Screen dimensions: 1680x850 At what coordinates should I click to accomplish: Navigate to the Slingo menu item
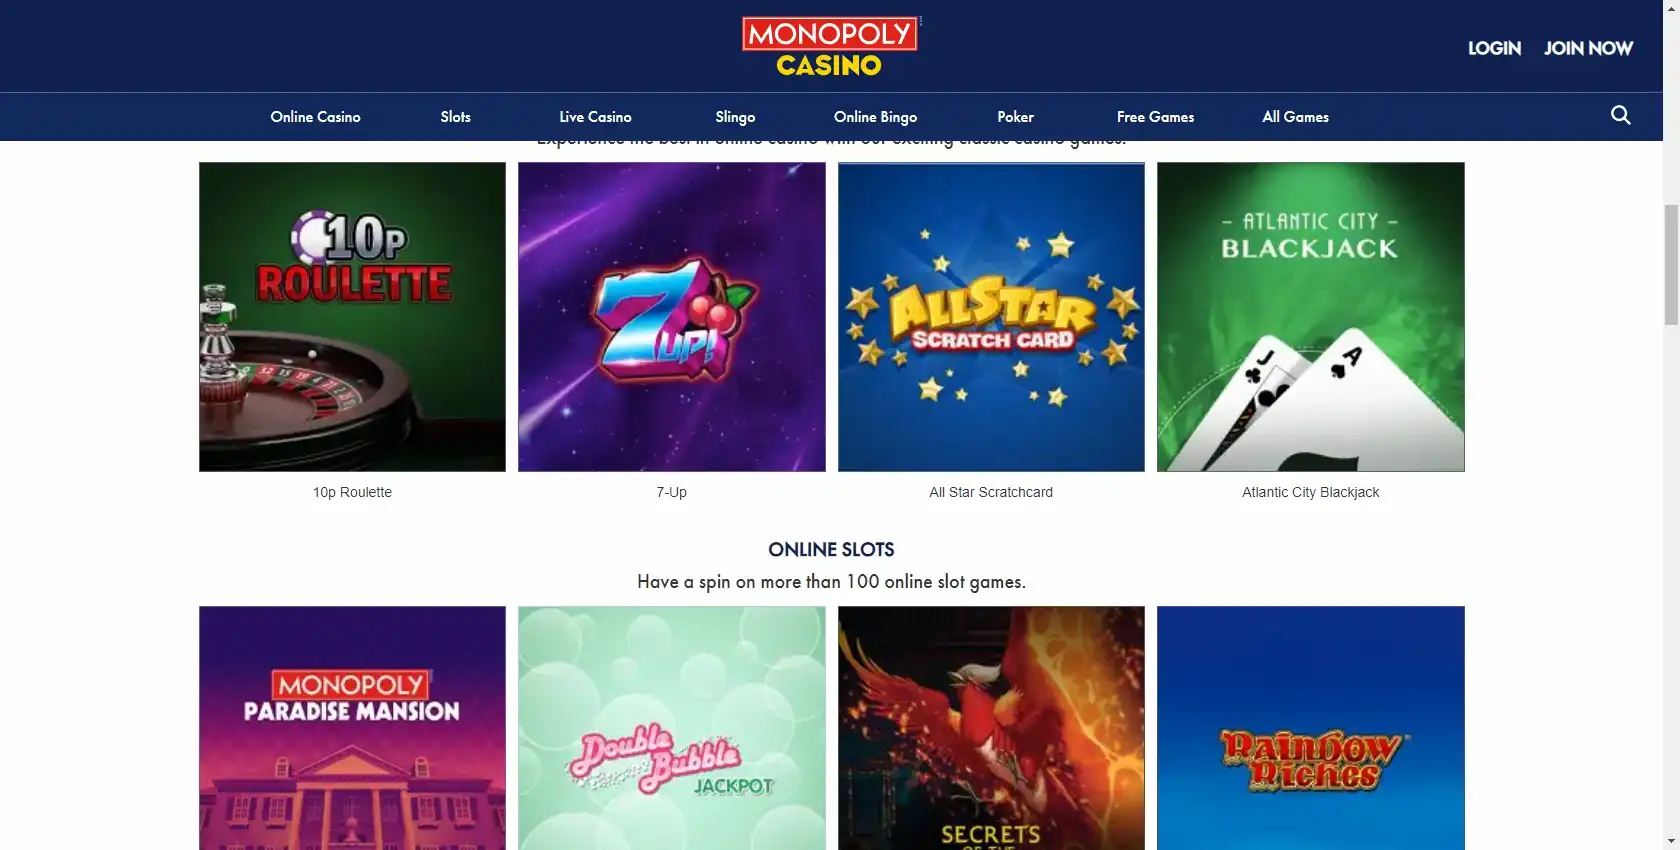coord(735,117)
